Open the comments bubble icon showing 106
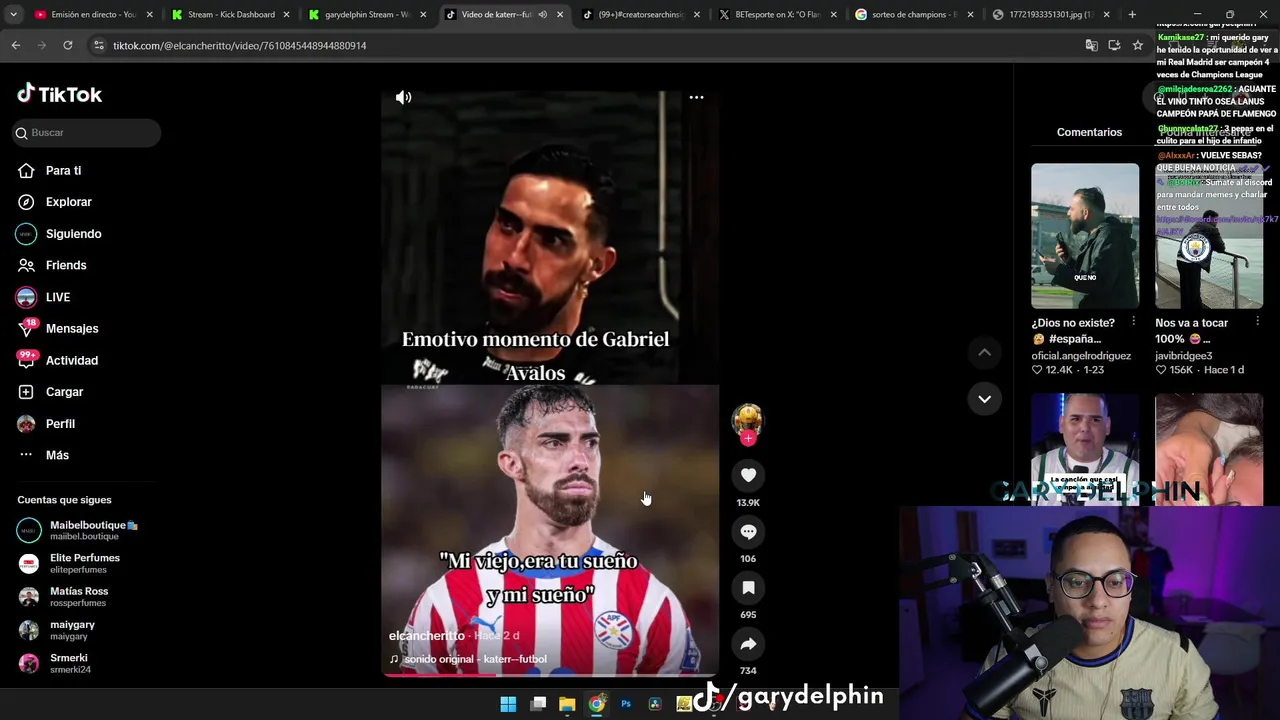The image size is (1280, 720). pos(748,531)
